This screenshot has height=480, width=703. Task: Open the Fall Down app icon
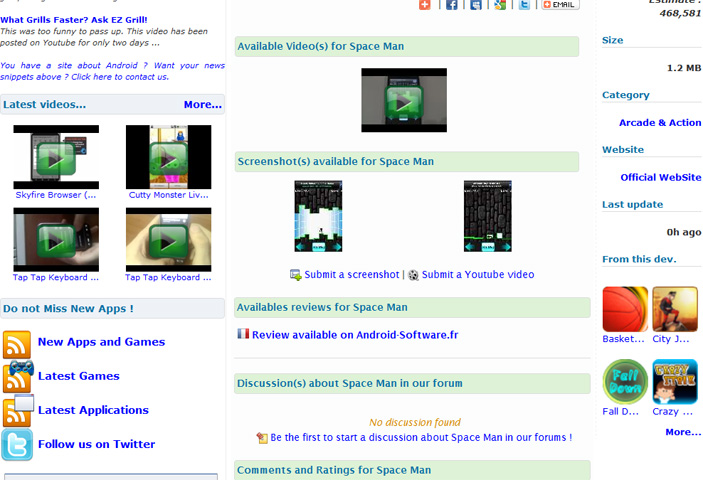click(x=624, y=381)
